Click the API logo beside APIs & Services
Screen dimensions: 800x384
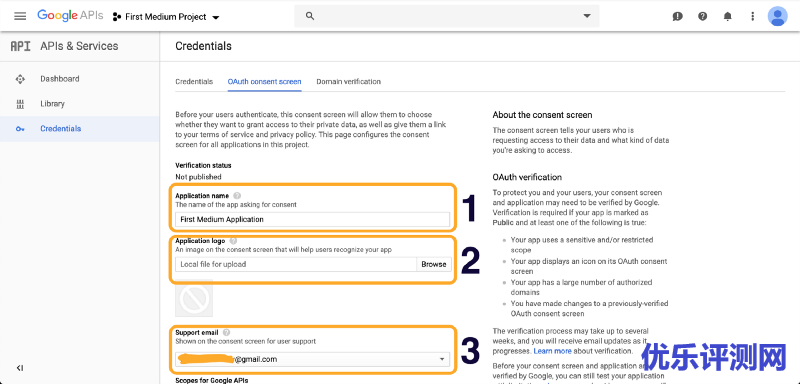click(20, 46)
